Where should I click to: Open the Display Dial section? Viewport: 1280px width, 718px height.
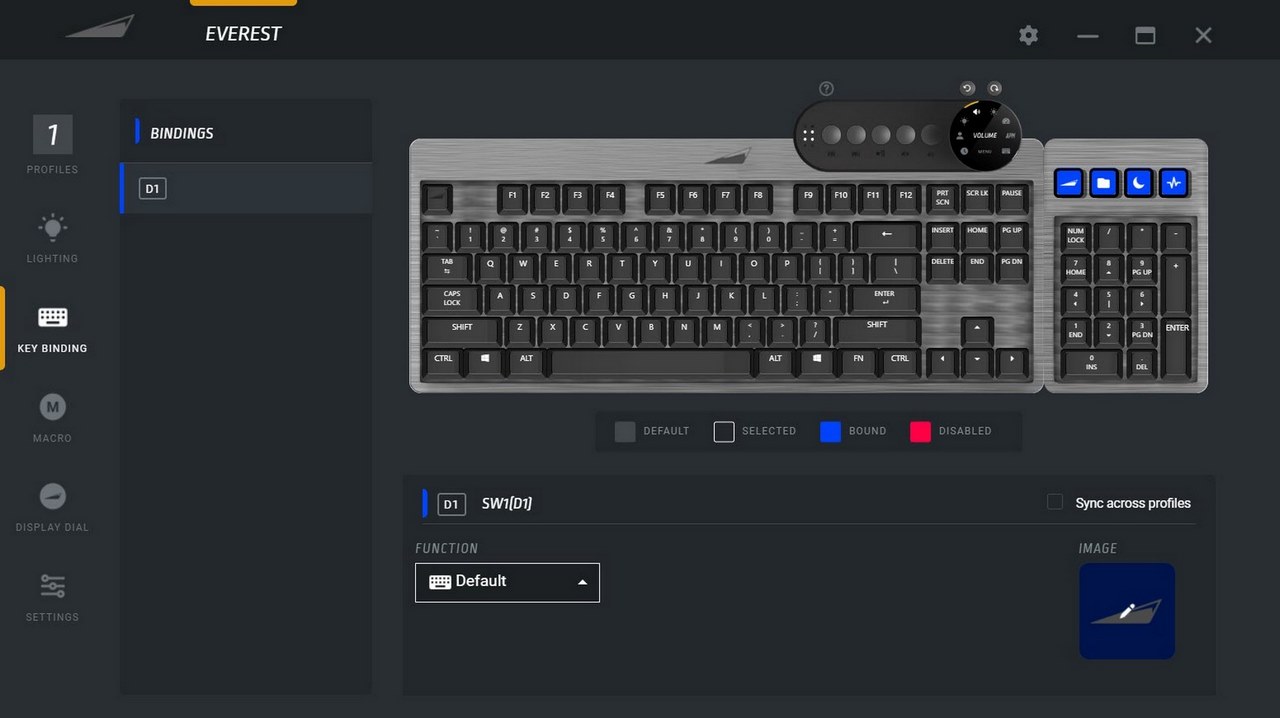[52, 507]
